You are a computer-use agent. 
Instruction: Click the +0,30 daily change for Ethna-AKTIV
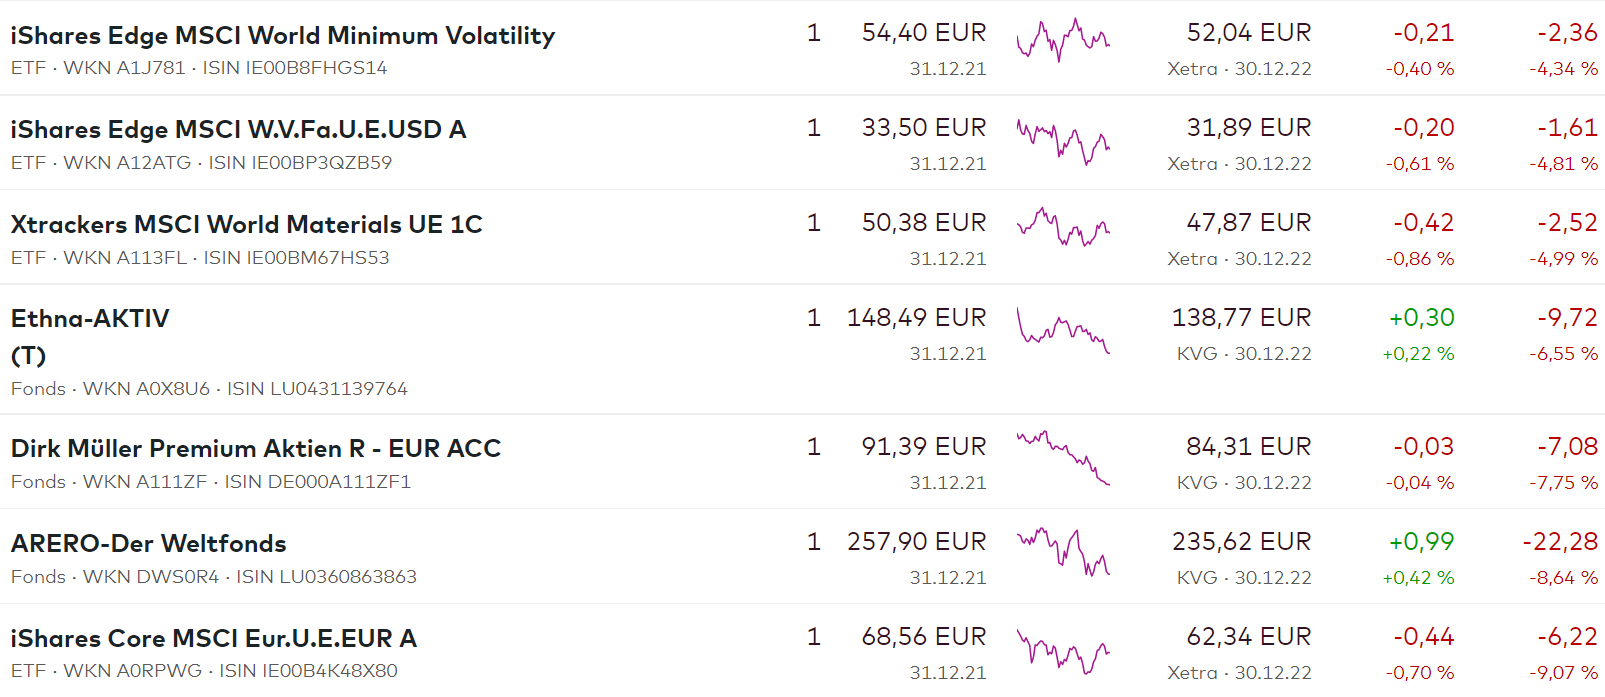(1421, 318)
